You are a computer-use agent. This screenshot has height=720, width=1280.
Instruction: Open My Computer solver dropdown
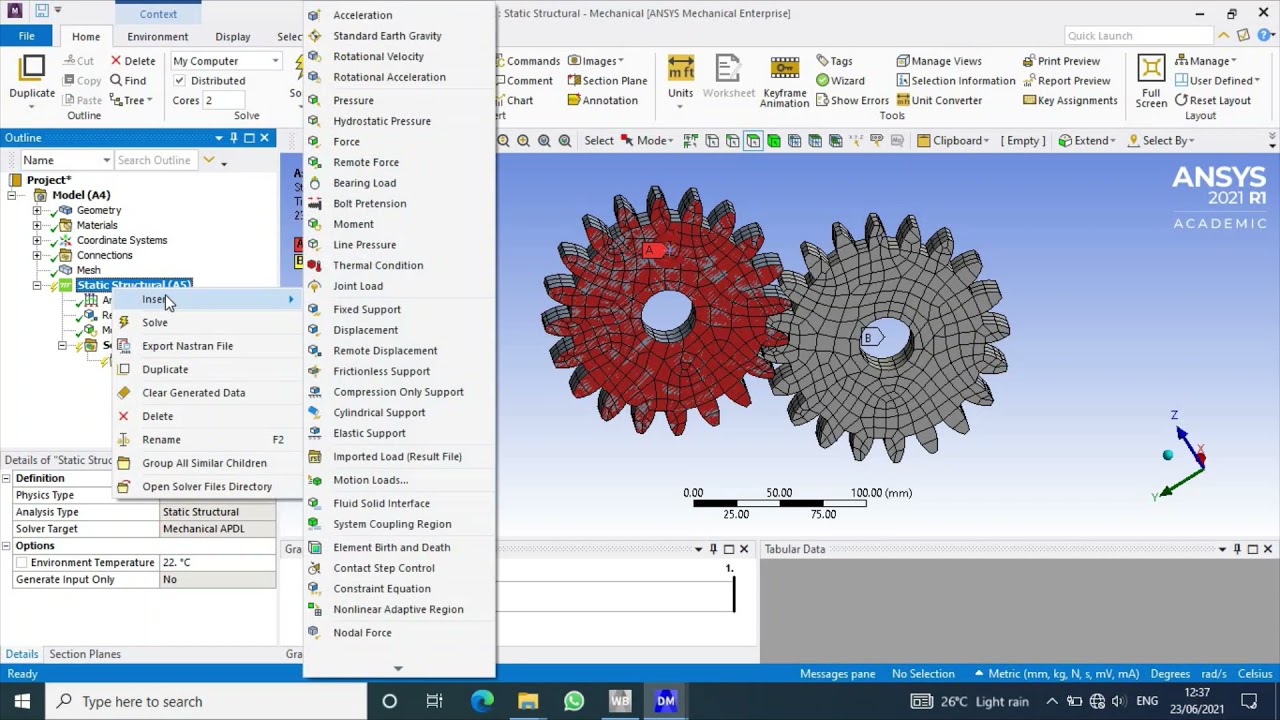click(x=226, y=61)
